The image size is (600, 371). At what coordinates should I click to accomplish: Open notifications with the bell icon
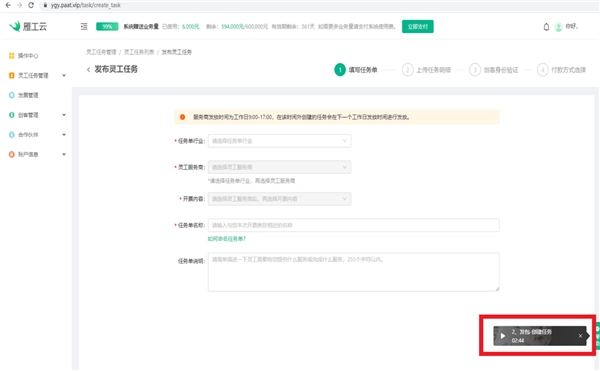click(x=546, y=27)
